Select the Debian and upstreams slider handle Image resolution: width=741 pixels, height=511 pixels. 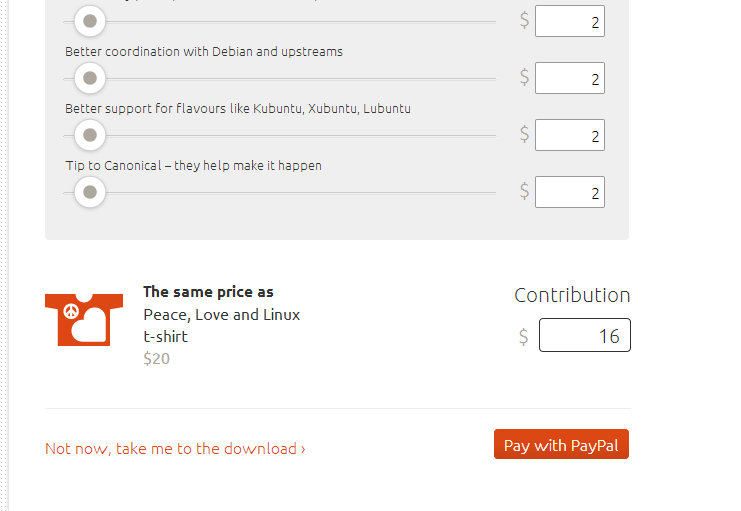(x=90, y=78)
